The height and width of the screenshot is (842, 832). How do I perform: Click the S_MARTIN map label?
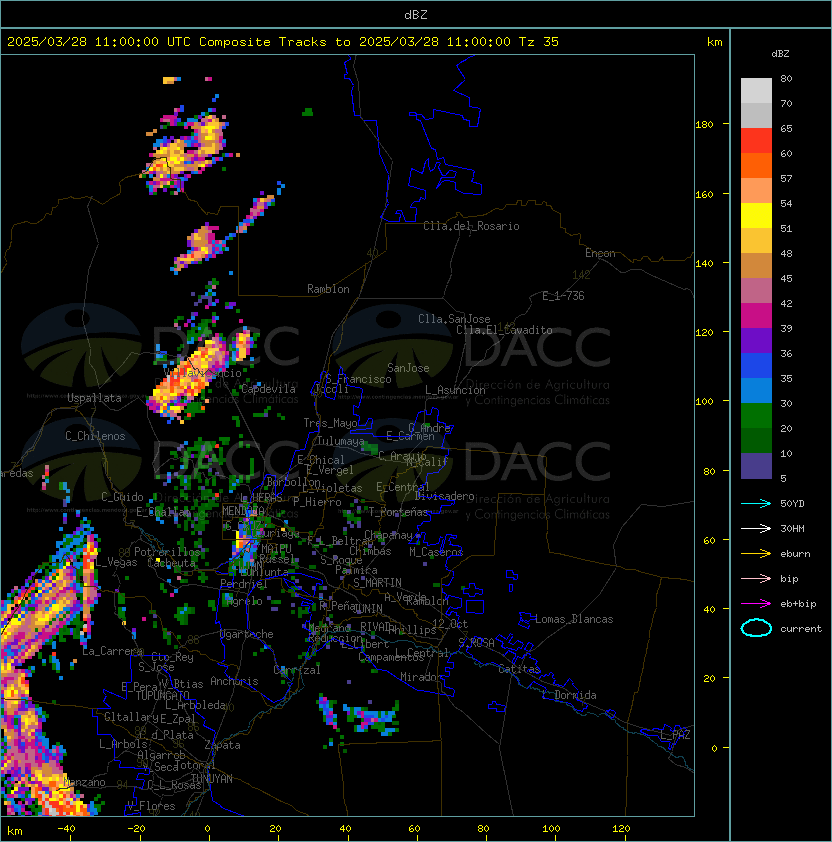[x=377, y=583]
